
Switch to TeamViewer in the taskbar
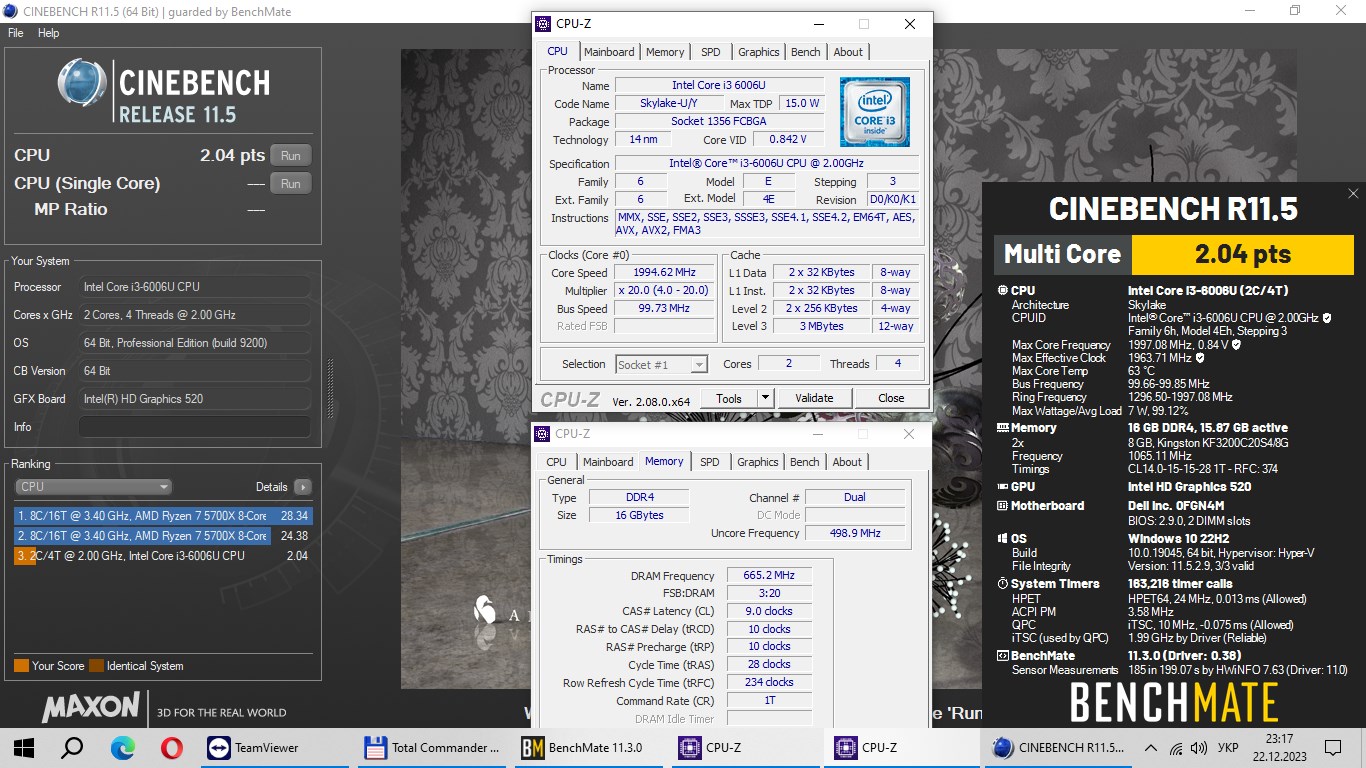[x=274, y=747]
